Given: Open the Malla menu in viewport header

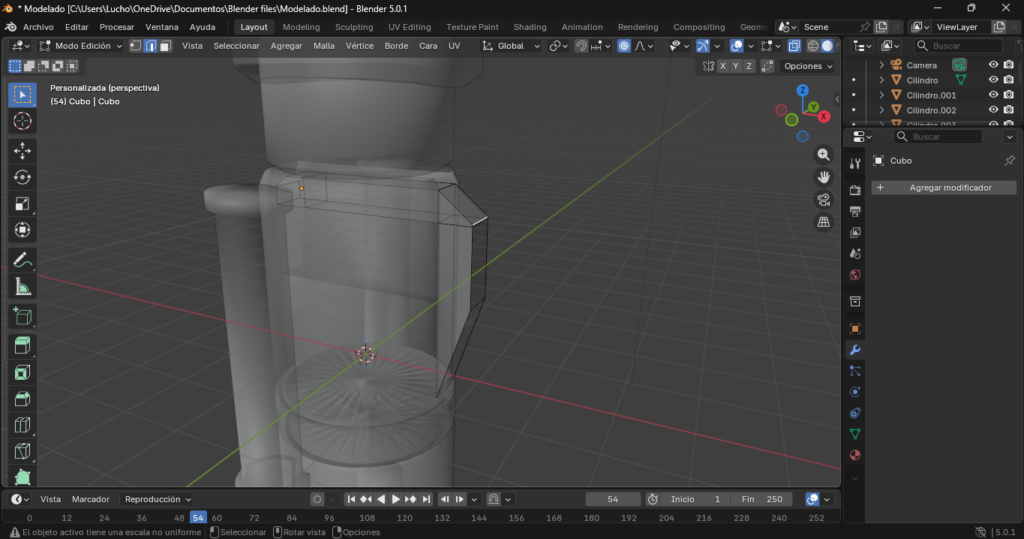Looking at the screenshot, I should pyautogui.click(x=323, y=46).
